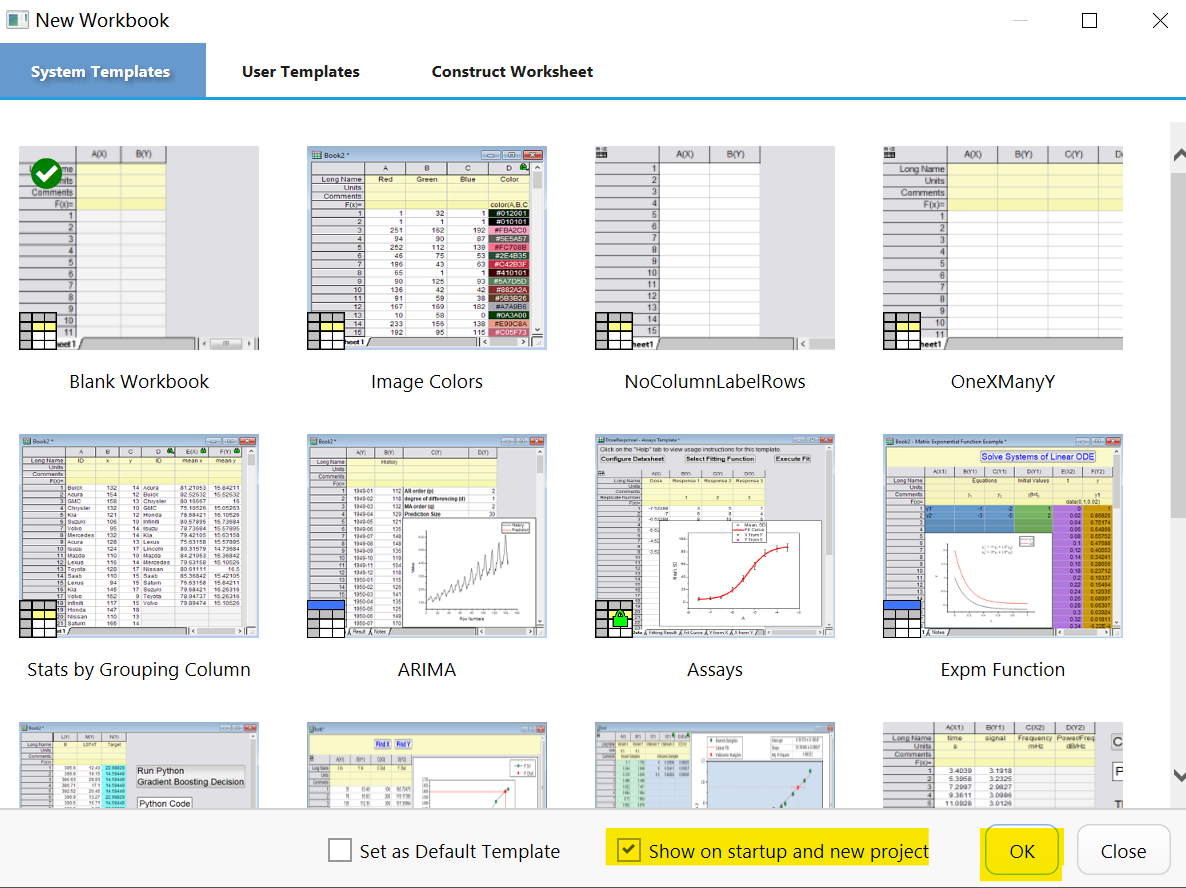This screenshot has width=1186, height=888.
Task: Click the scroll down arrow of template list
Action: point(1178,775)
